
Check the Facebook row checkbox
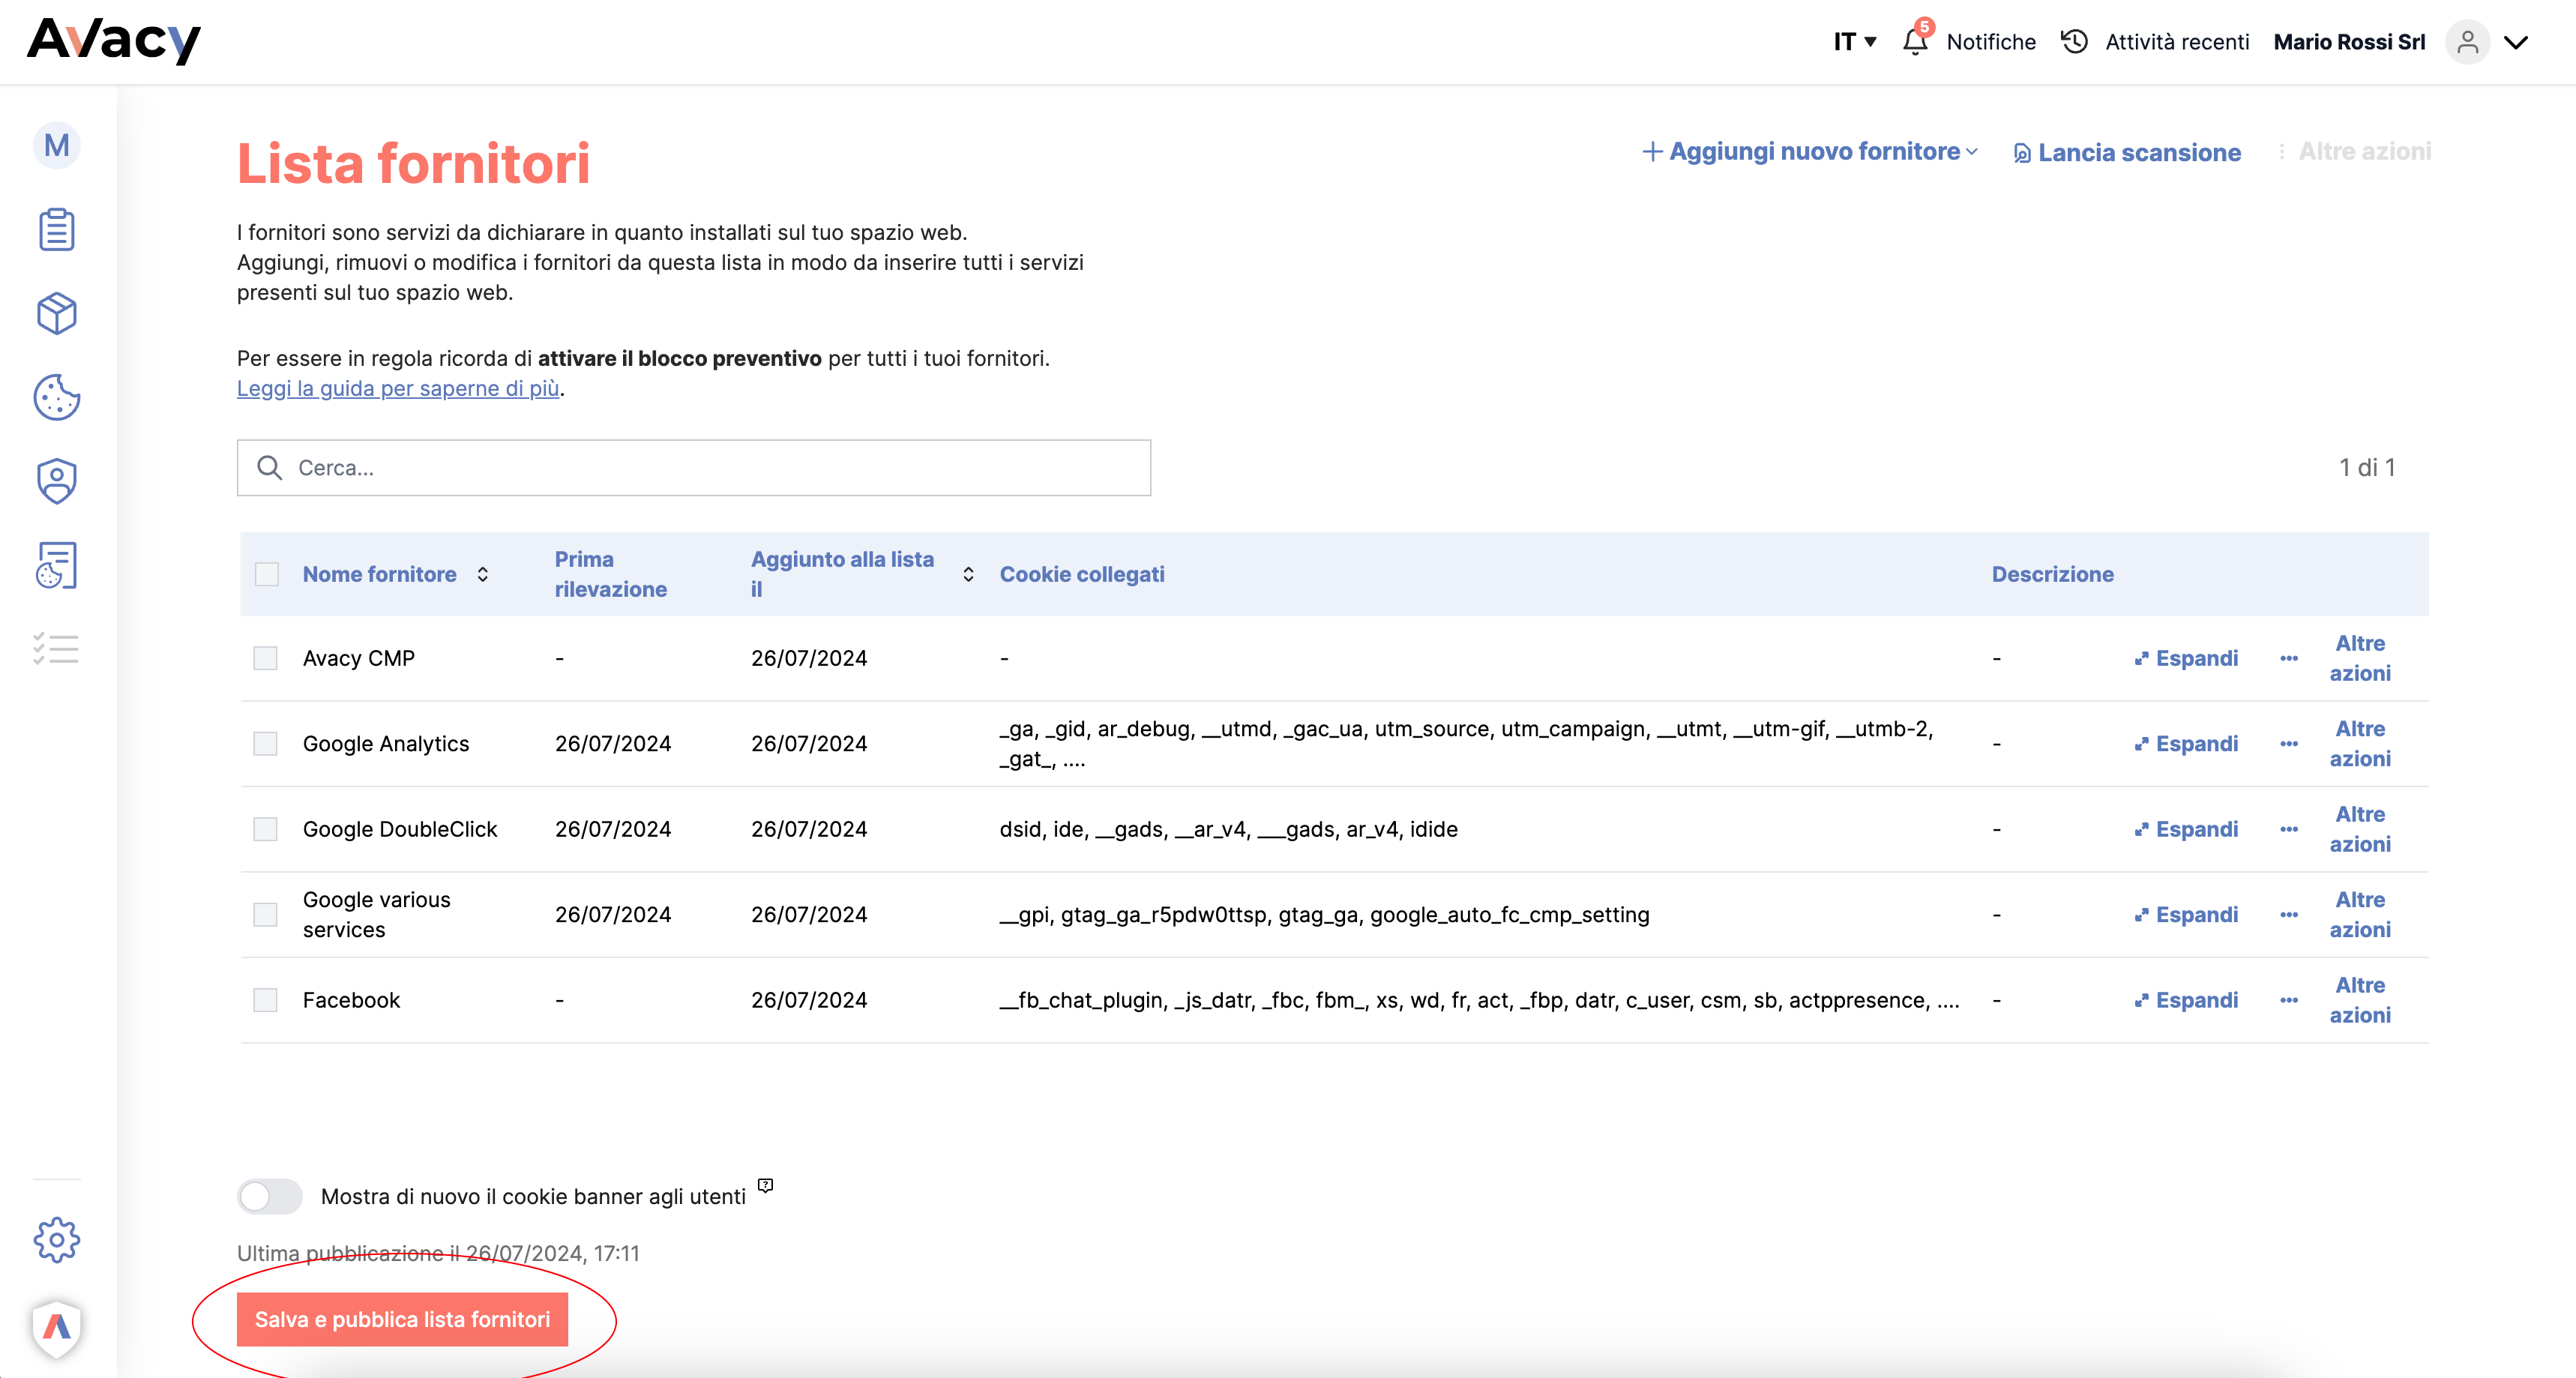coord(265,1001)
